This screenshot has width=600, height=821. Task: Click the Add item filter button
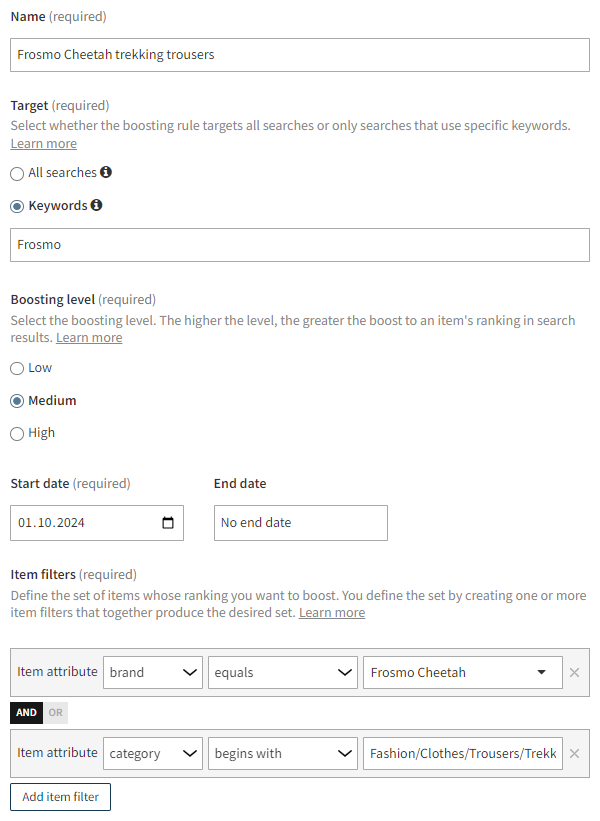pos(60,796)
